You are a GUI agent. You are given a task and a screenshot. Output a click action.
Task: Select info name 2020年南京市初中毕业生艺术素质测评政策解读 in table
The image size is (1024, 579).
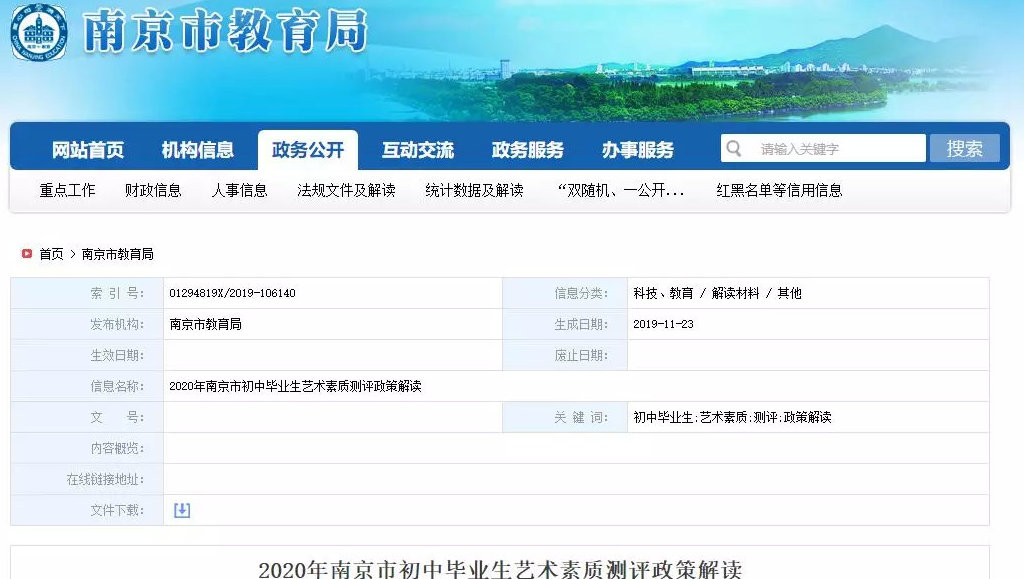click(295, 386)
